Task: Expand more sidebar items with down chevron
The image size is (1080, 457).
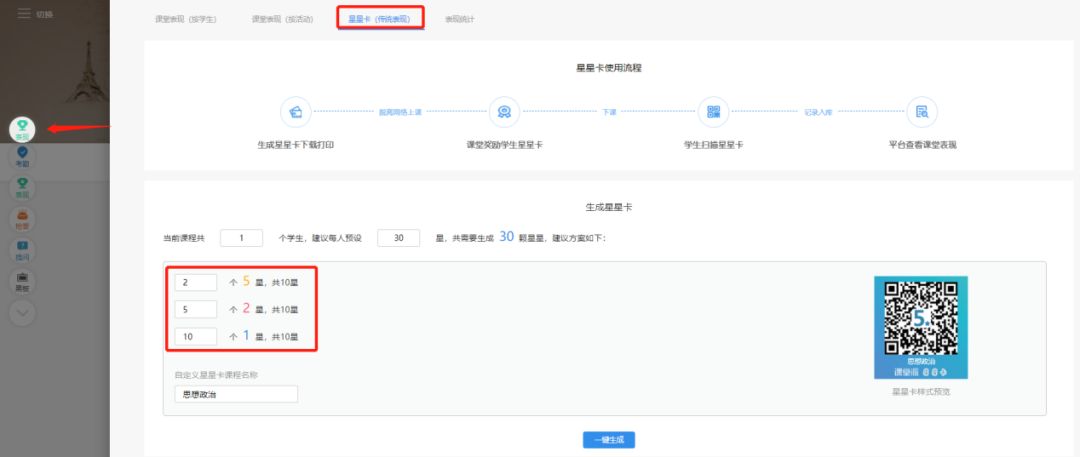Action: [x=22, y=312]
